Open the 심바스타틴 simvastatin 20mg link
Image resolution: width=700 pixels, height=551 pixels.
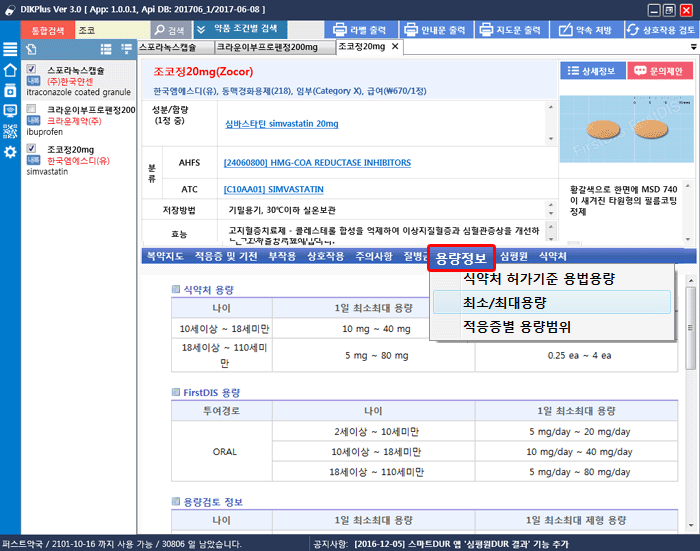(x=281, y=124)
